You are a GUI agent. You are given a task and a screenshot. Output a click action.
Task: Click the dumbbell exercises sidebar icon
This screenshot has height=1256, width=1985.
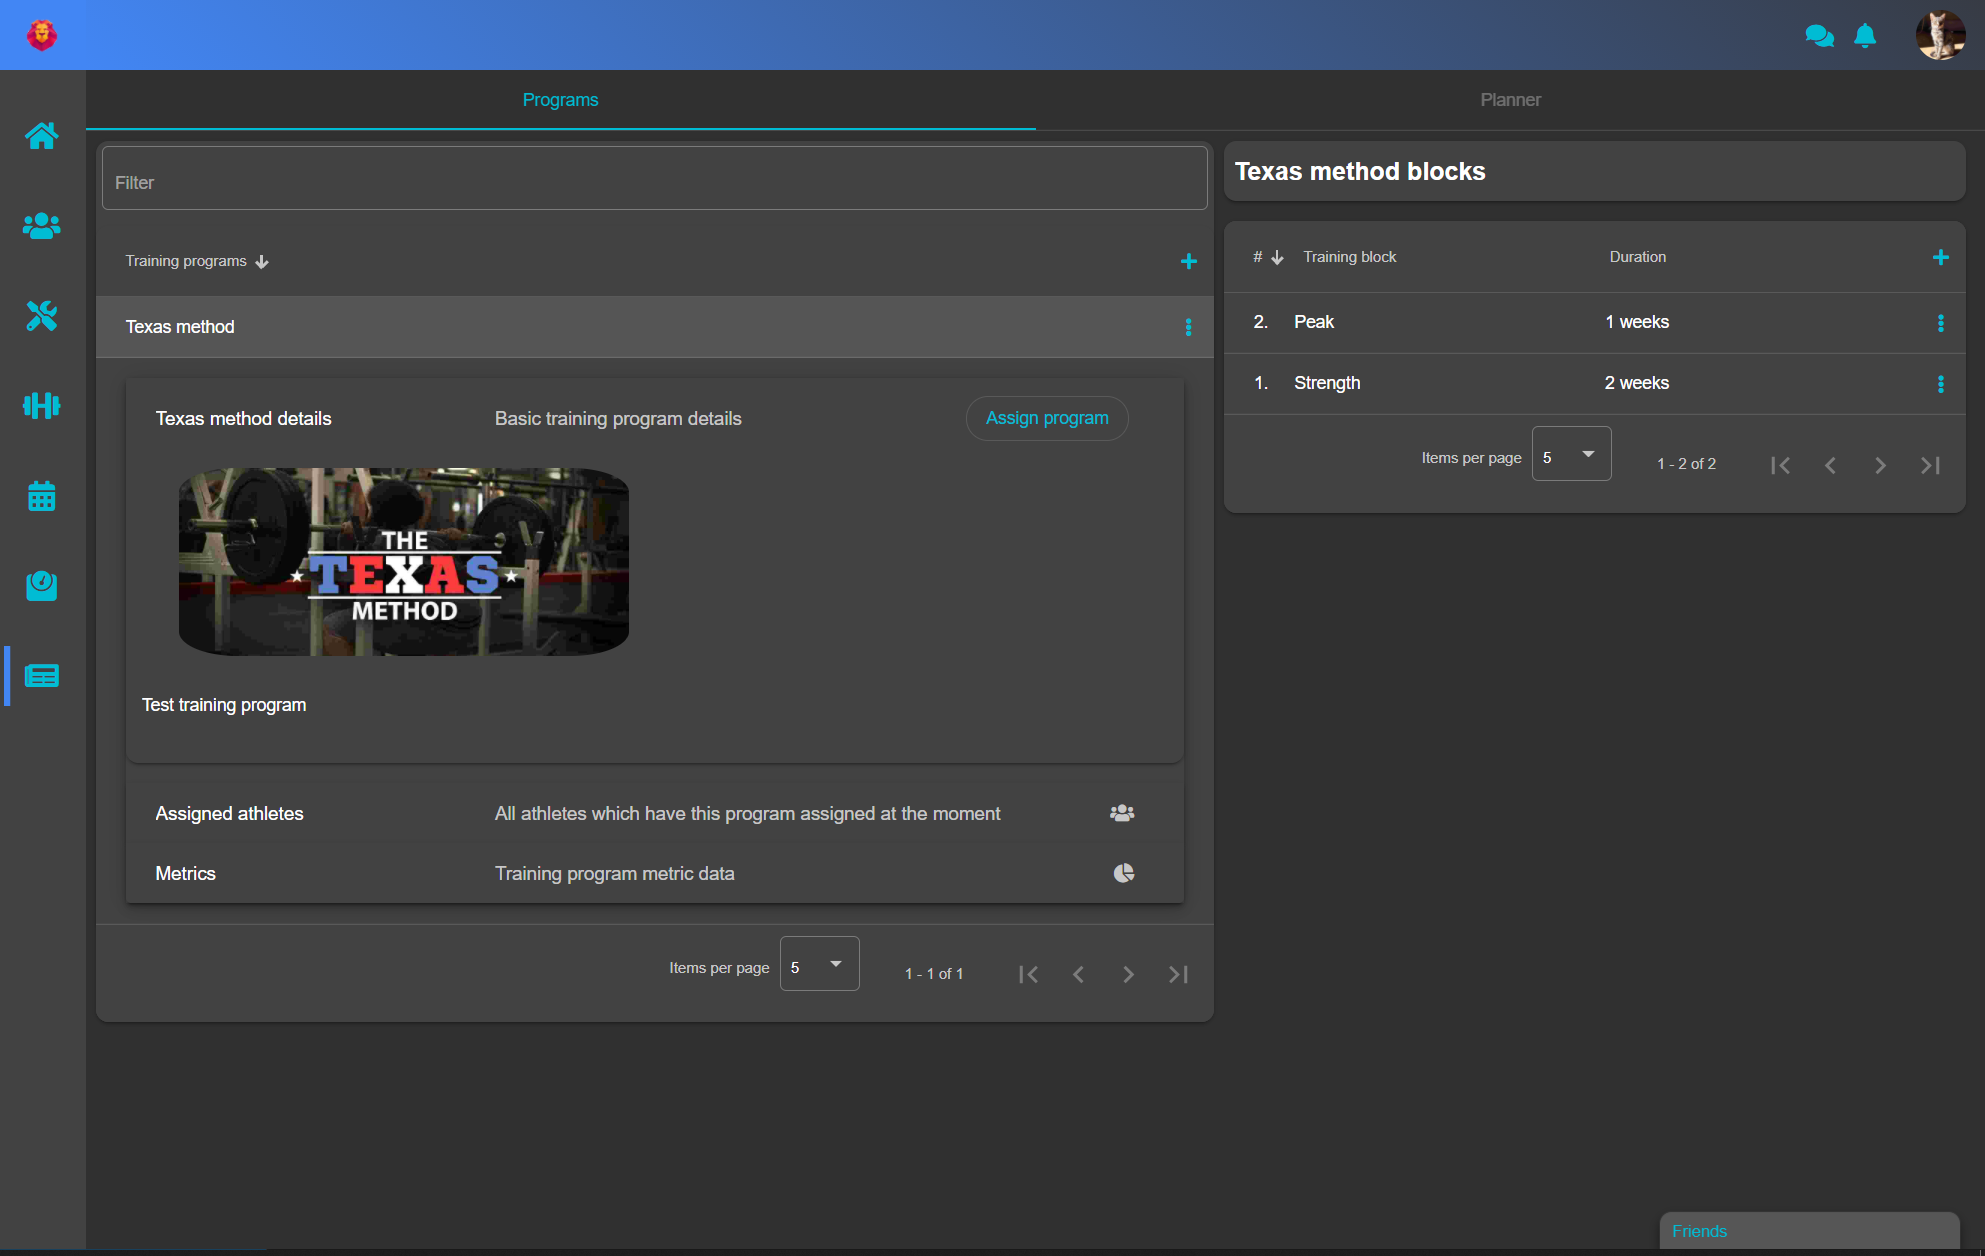42,405
